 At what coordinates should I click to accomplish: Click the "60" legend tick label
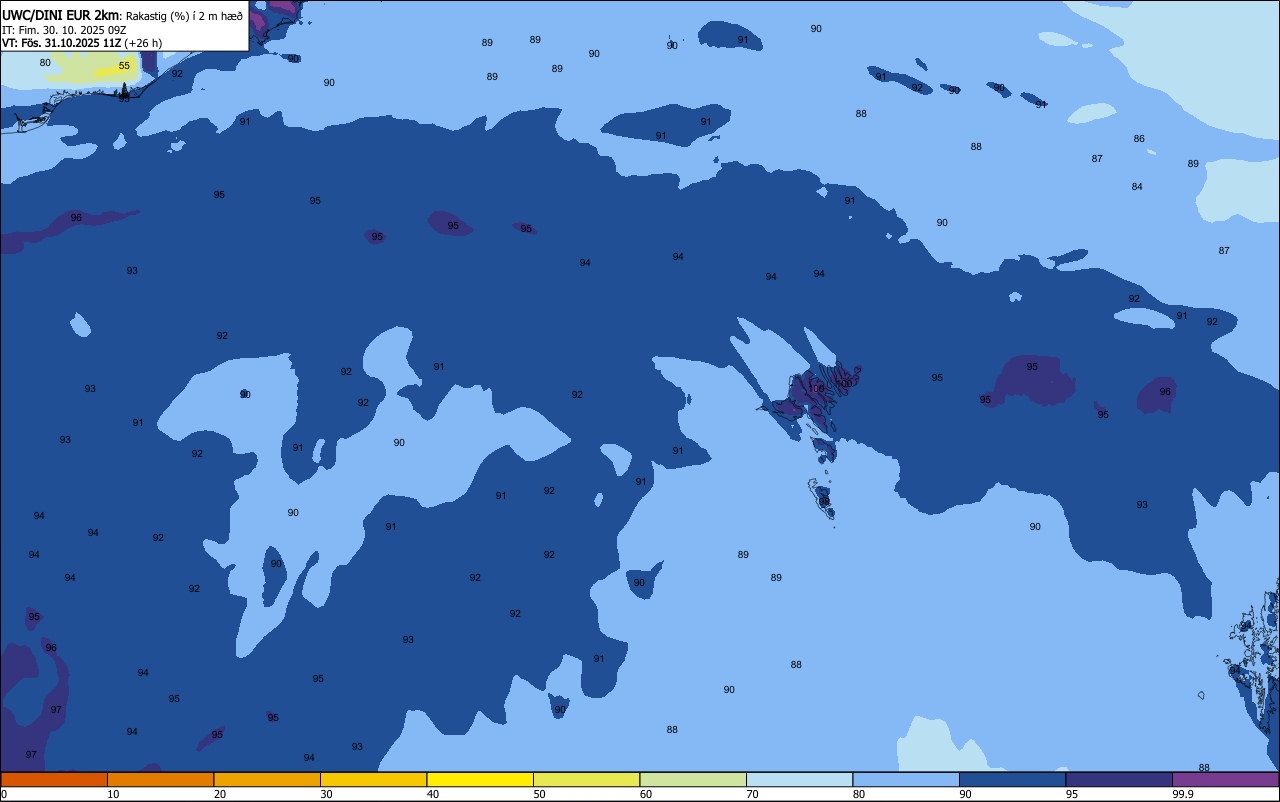click(646, 794)
